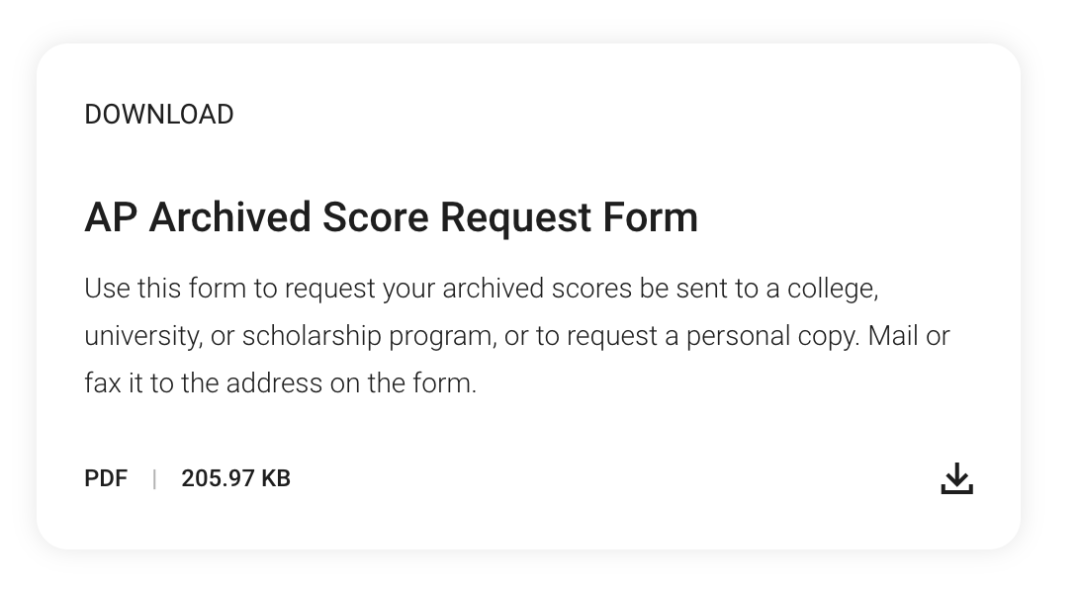
Task: Click the letters 'AP' starting the title
Action: pyautogui.click(x=111, y=218)
